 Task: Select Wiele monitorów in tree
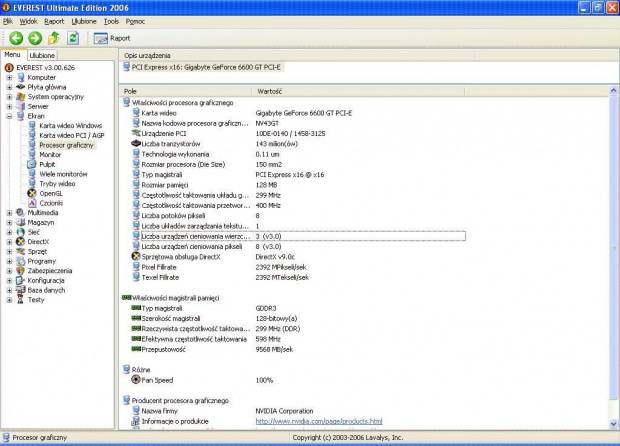point(63,174)
